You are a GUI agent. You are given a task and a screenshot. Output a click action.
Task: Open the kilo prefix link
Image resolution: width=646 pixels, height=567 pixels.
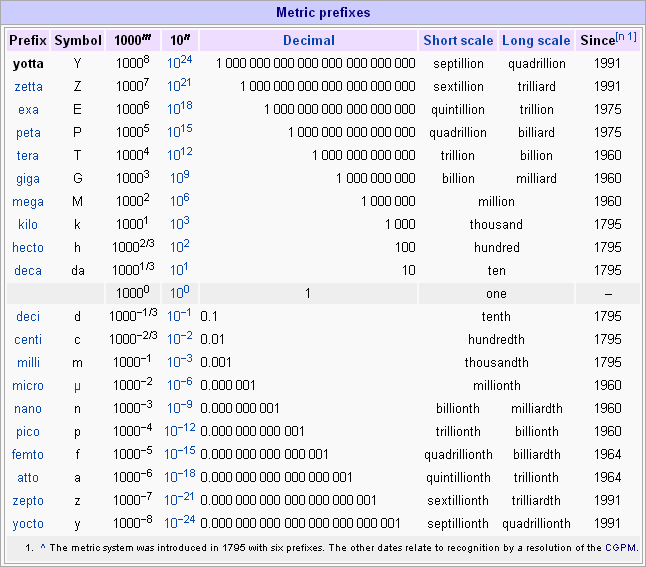click(28, 225)
